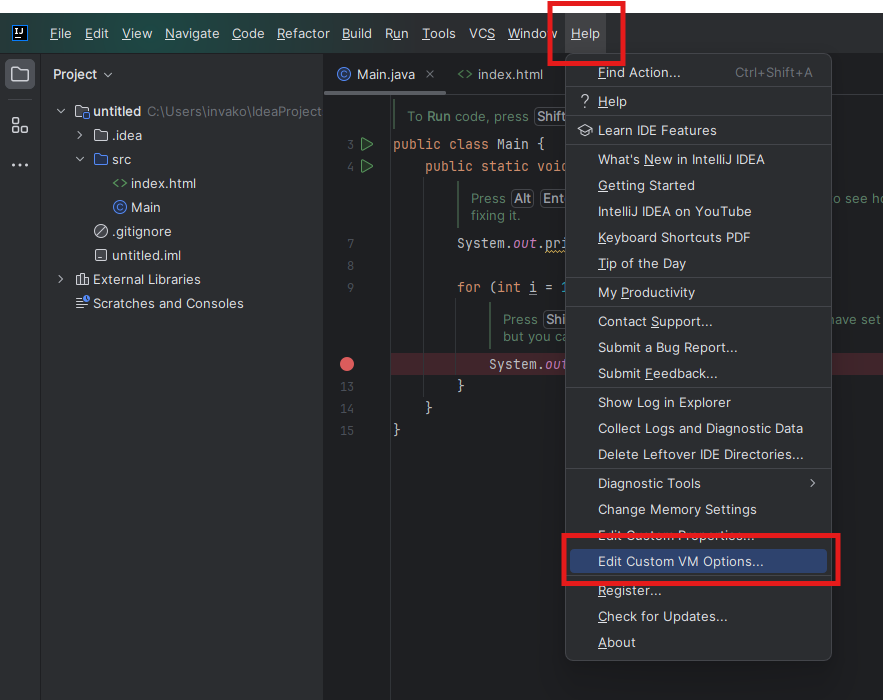Click the IntelliJ IDEA logo icon
883x700 pixels.
(20, 33)
